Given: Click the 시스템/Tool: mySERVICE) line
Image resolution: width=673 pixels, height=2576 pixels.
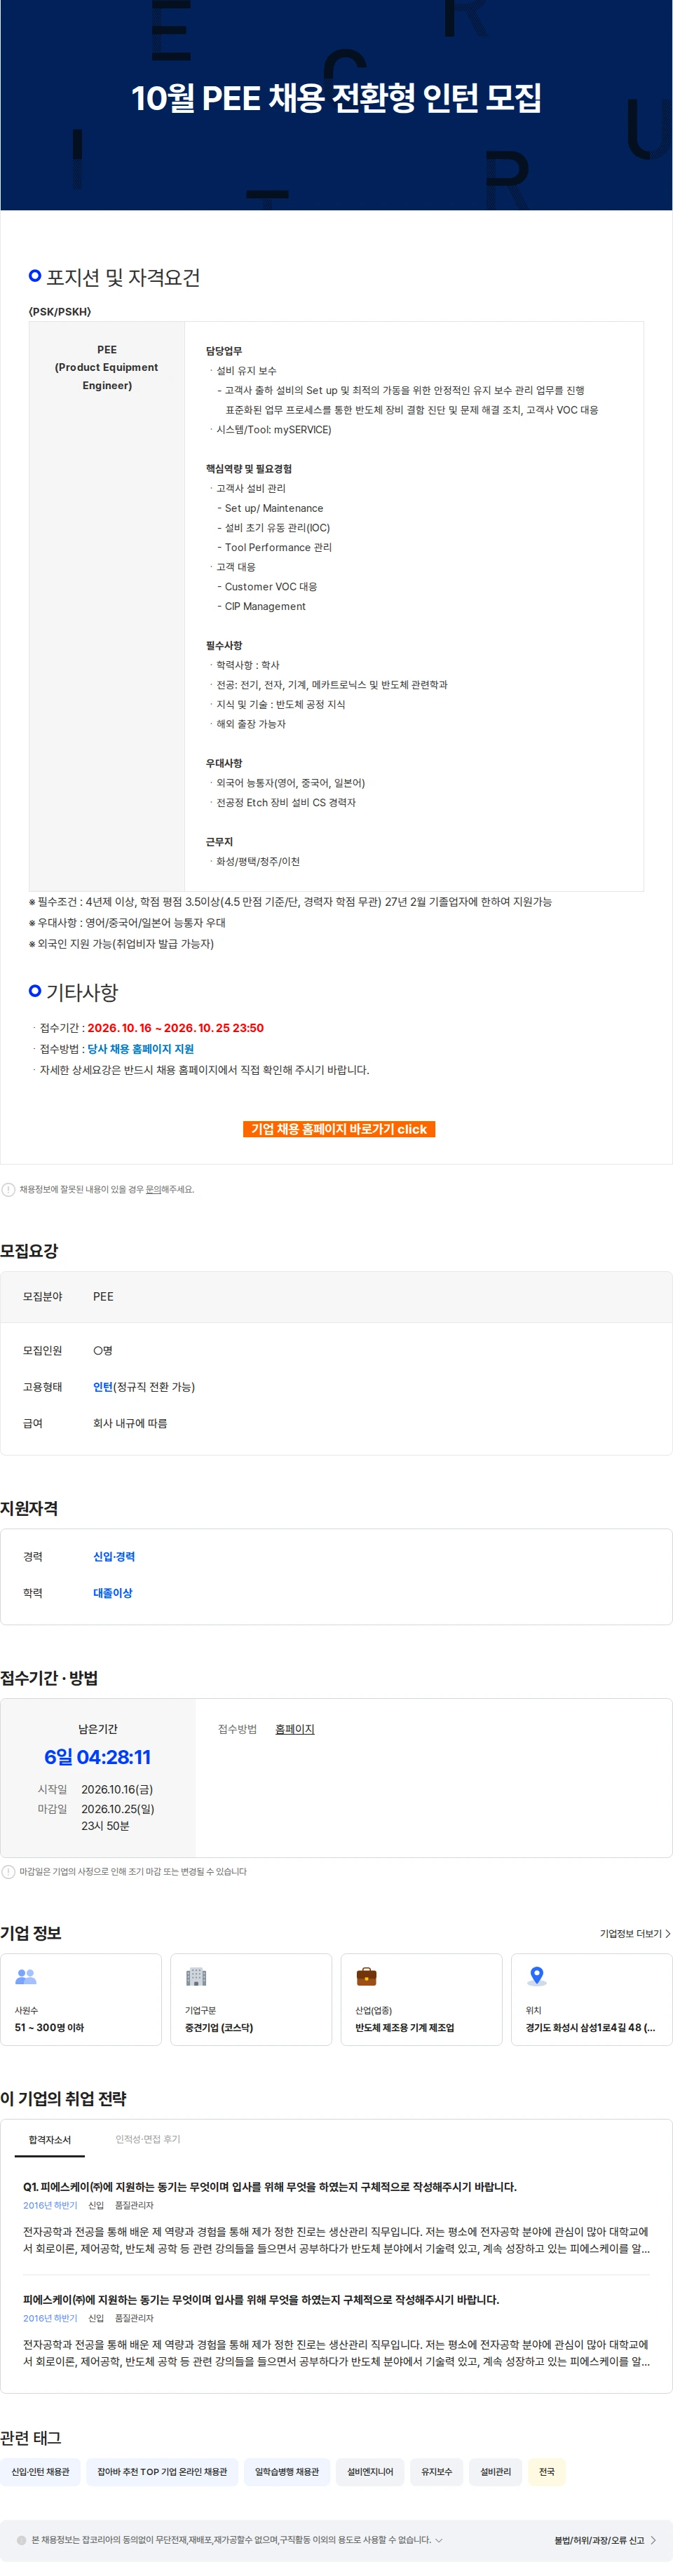Looking at the screenshot, I should [x=273, y=430].
